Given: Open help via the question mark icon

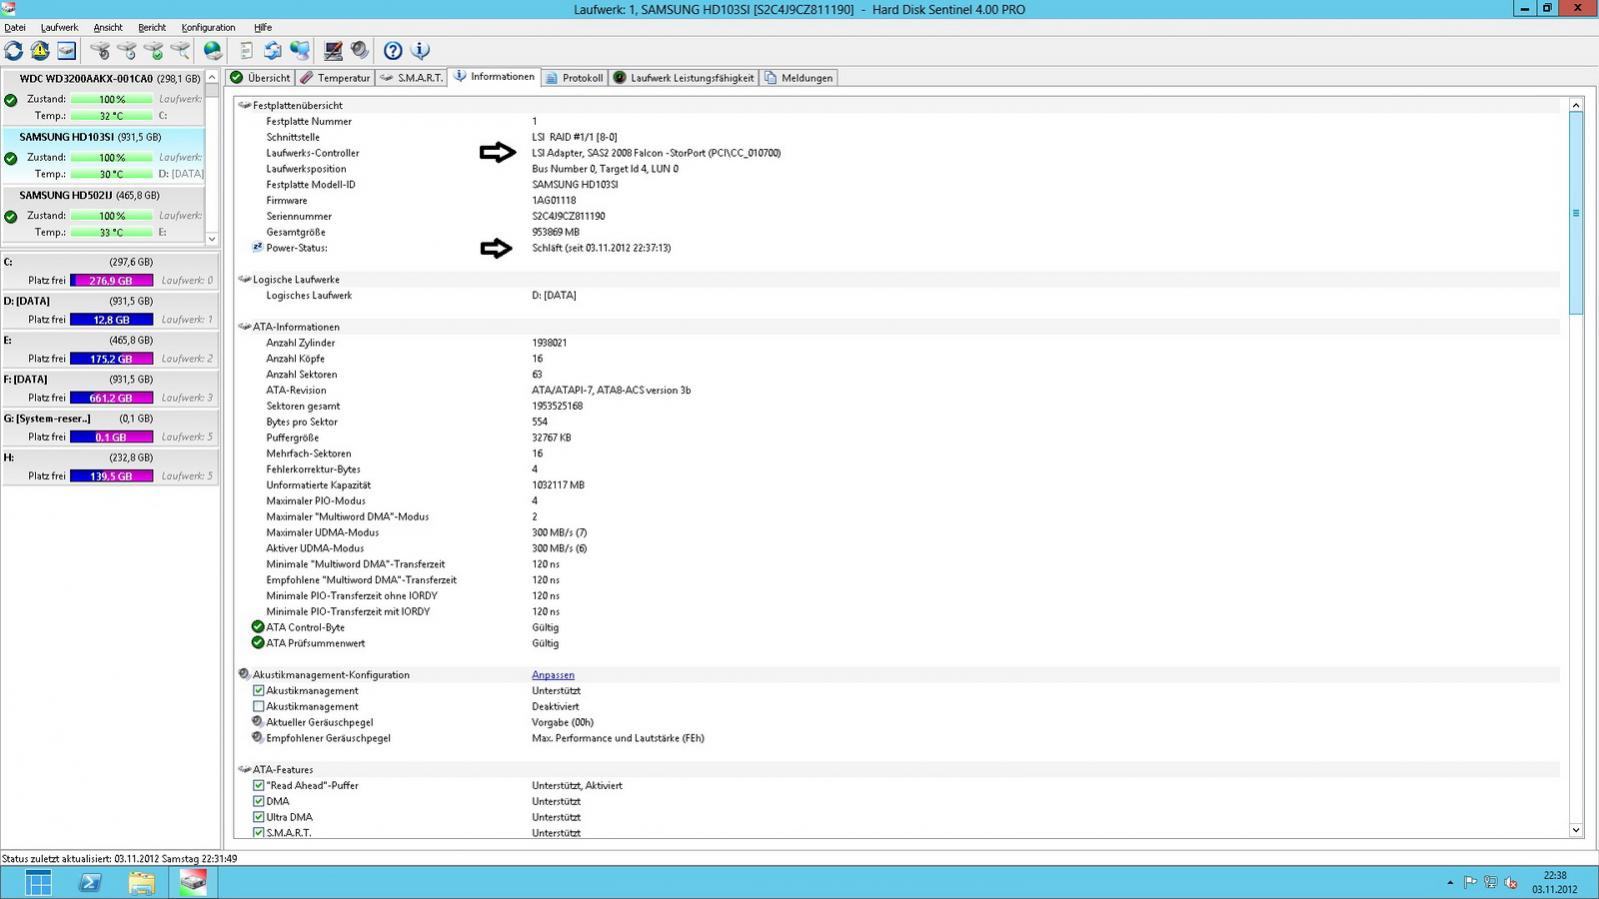Looking at the screenshot, I should [393, 50].
